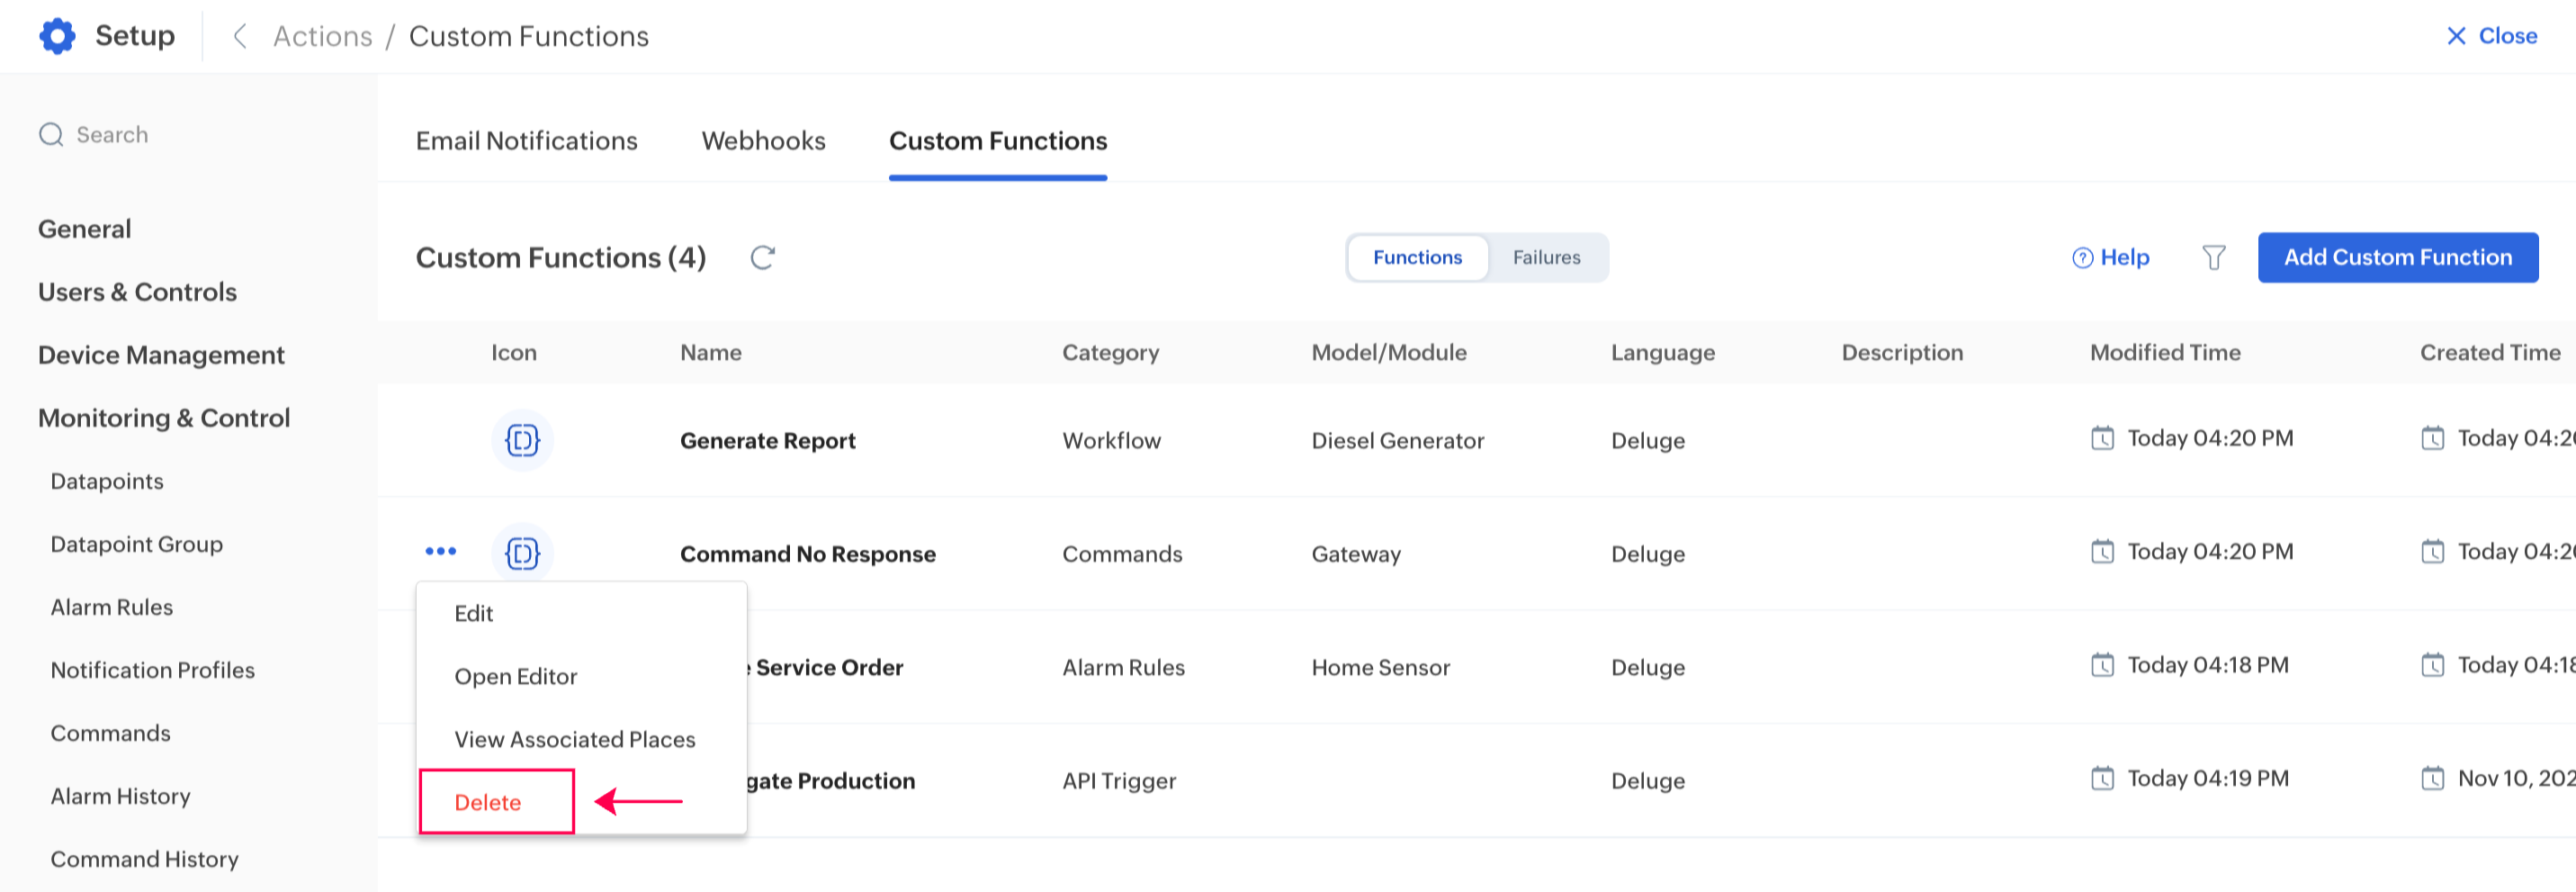Viewport: 2576px width, 892px height.
Task: Open Alarm Rules in the sidebar
Action: [112, 607]
